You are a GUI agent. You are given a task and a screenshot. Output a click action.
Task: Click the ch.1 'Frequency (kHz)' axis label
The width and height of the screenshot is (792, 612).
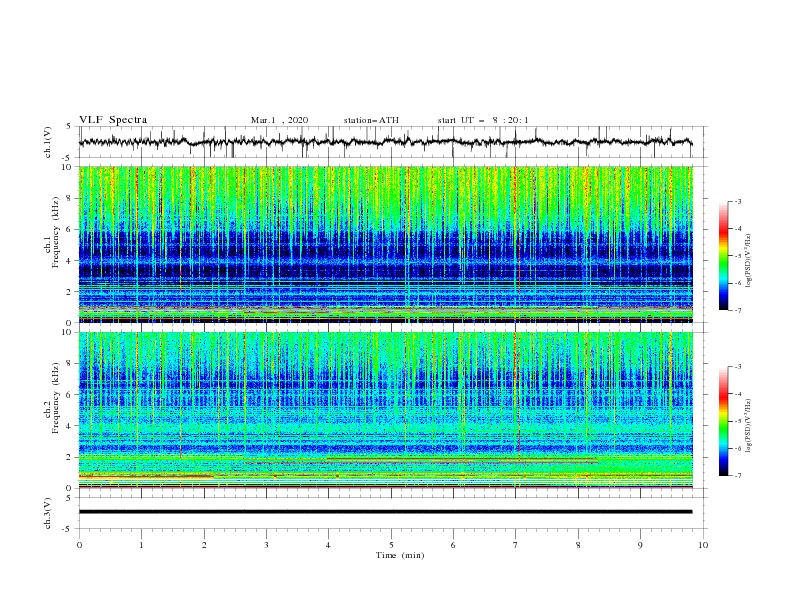click(56, 232)
